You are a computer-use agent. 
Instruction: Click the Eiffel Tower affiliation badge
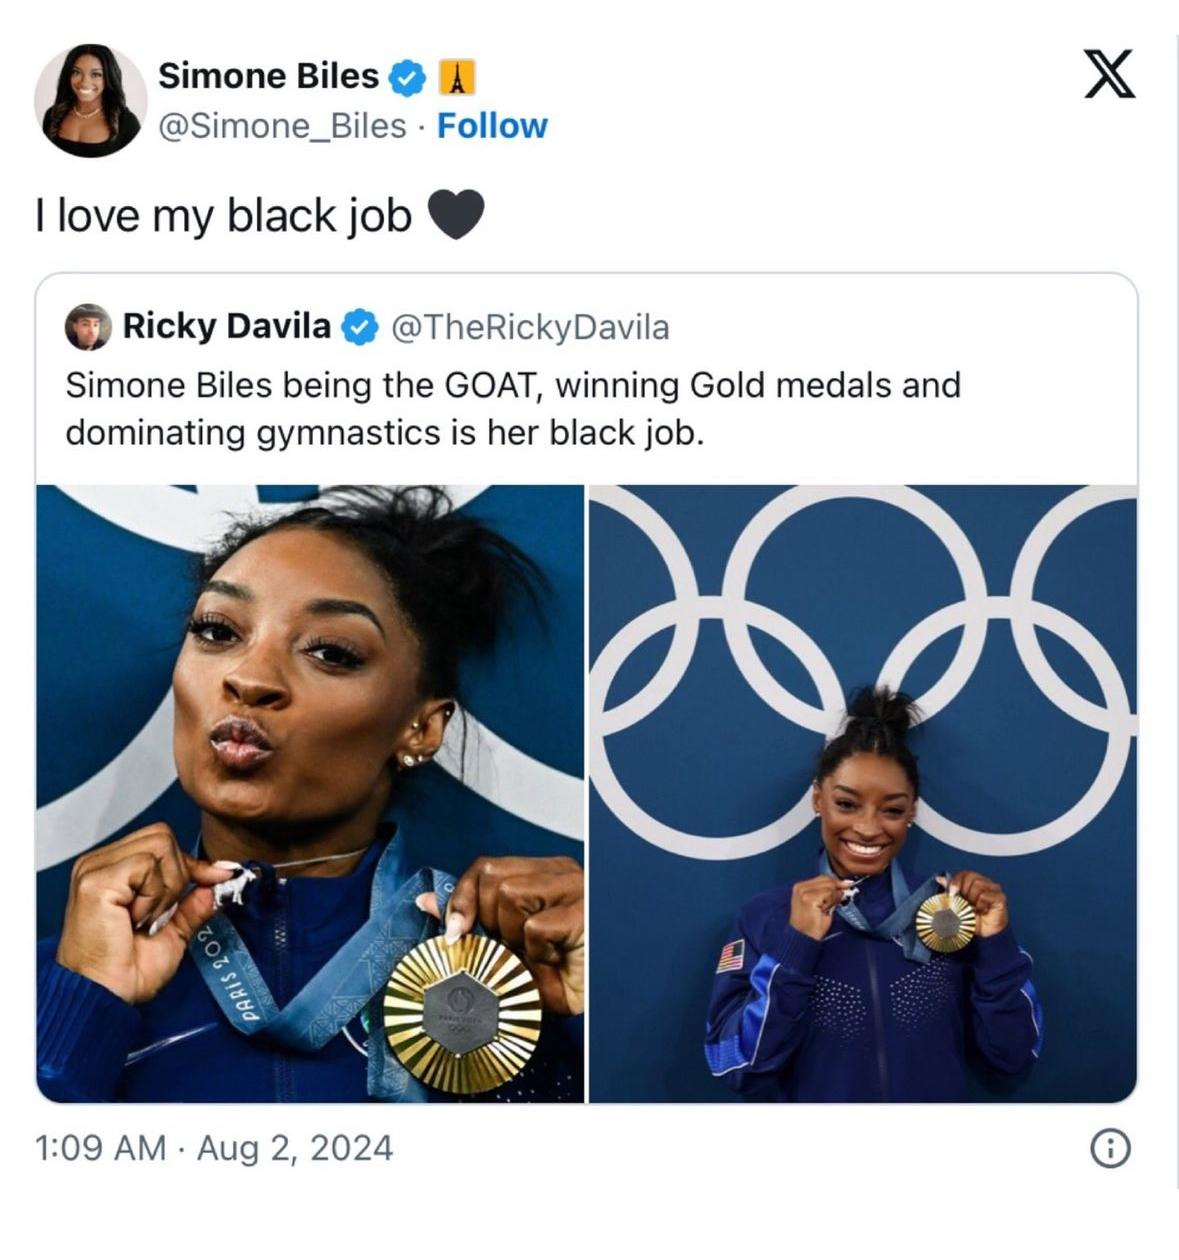457,77
